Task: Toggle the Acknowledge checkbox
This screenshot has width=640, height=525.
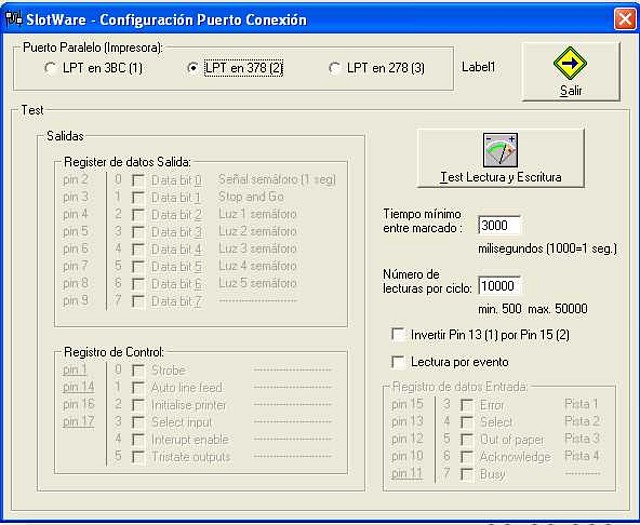Action: (467, 457)
